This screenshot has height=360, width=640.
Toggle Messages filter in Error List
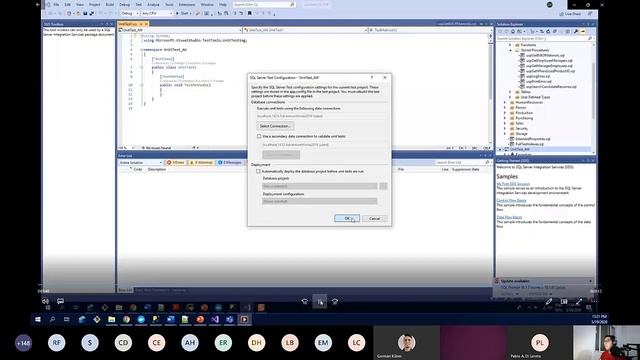pyautogui.click(x=230, y=162)
